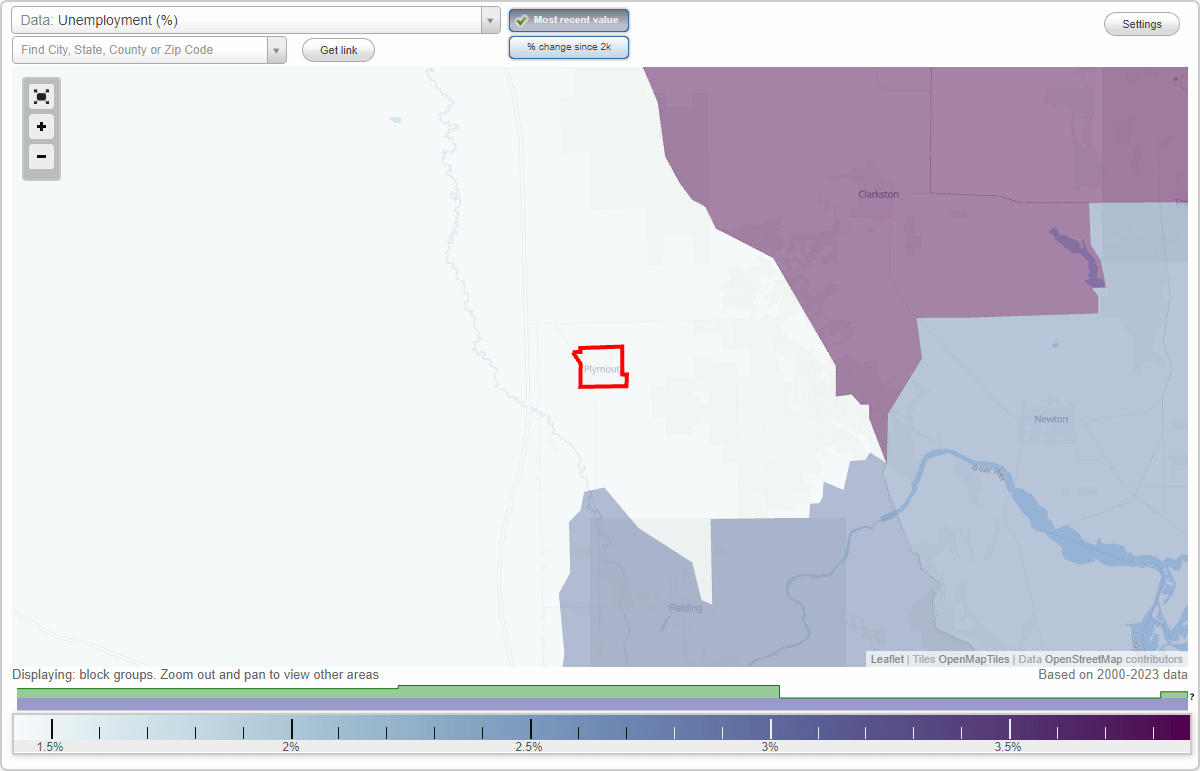
Task: Open the OpenMapTiles link
Action: (973, 659)
